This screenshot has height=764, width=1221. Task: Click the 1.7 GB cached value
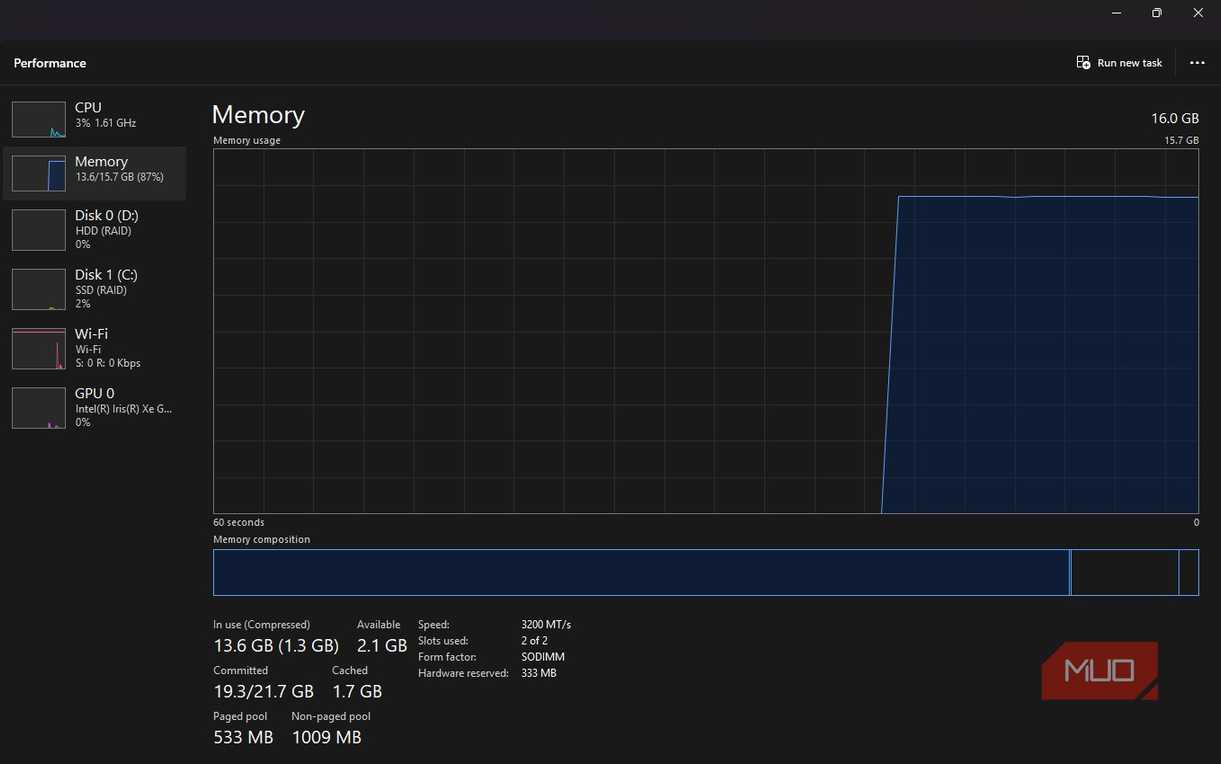[x=357, y=692]
